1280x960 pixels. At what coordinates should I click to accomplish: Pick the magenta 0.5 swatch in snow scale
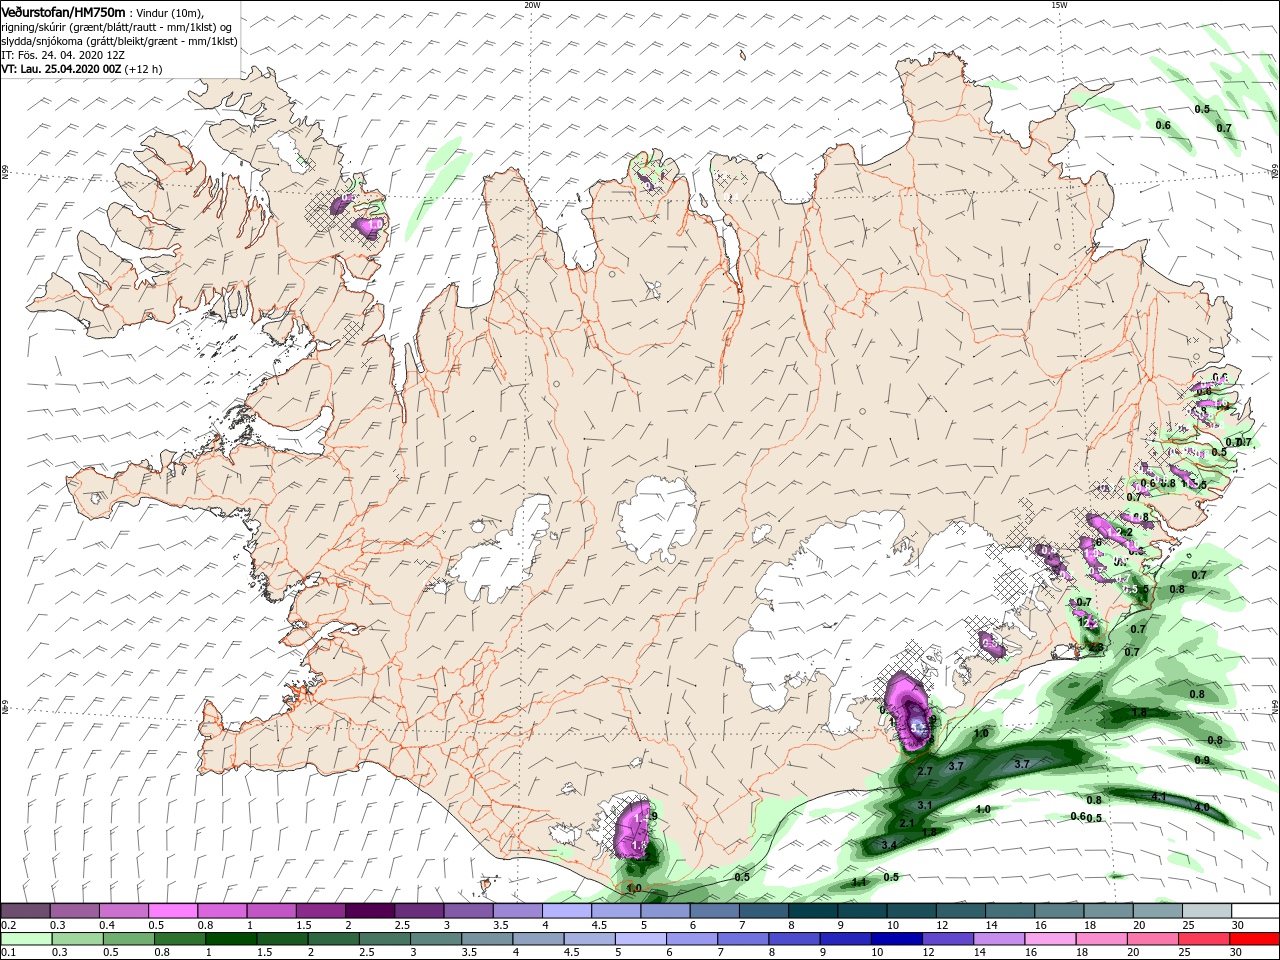tap(173, 910)
